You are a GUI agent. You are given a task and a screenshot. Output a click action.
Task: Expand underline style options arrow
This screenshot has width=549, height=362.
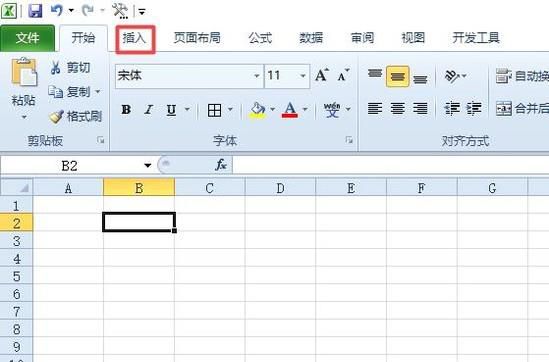(x=187, y=110)
